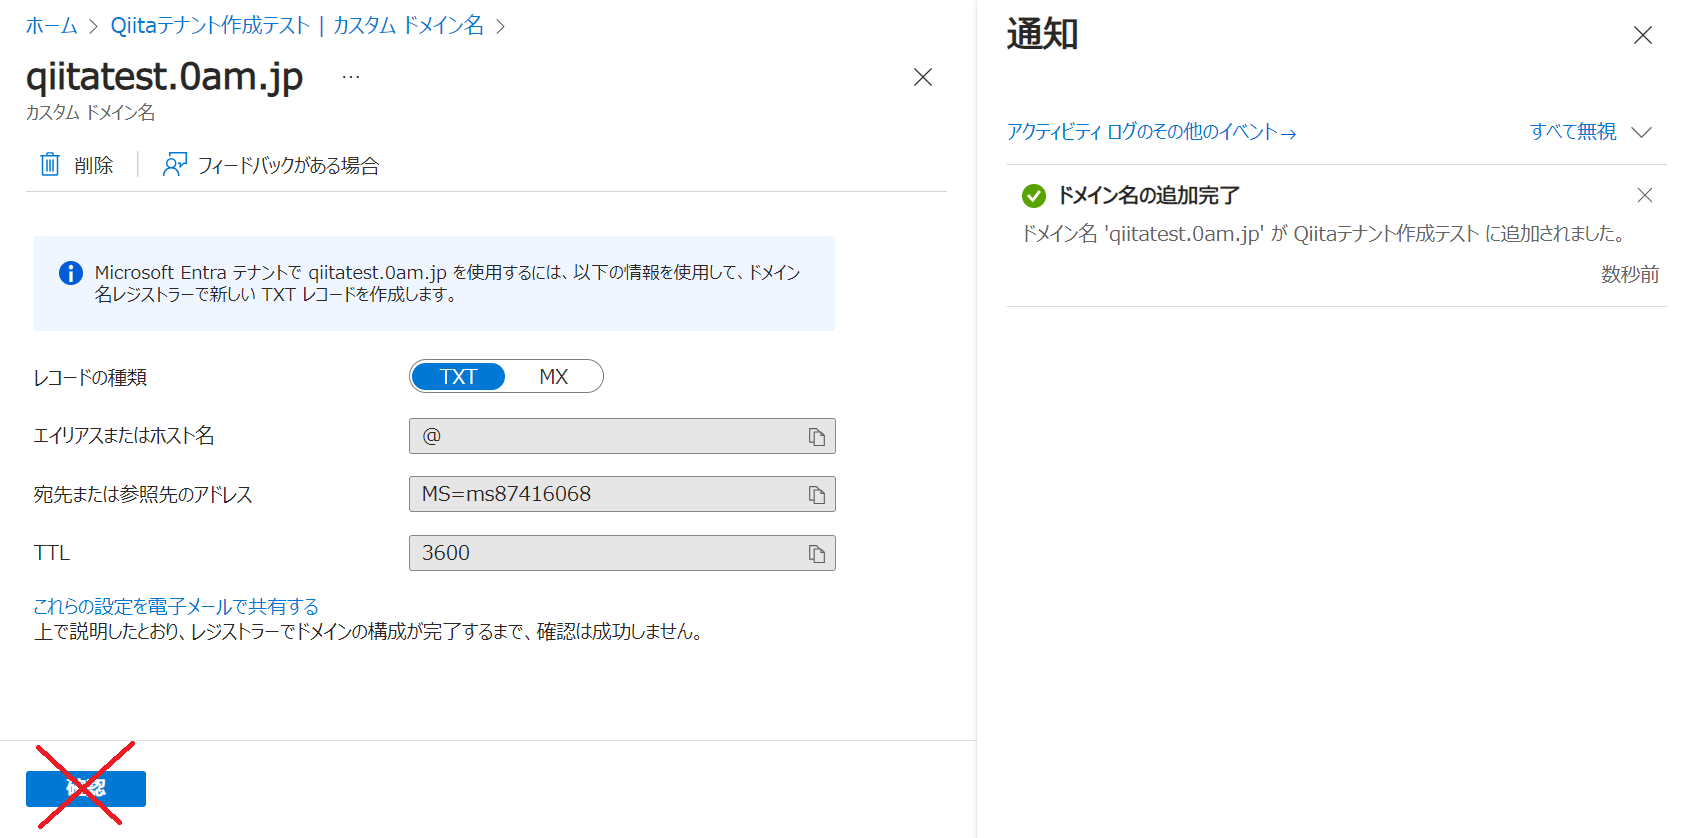Click すべて無視 dismiss all
1684x838 pixels.
pyautogui.click(x=1573, y=132)
